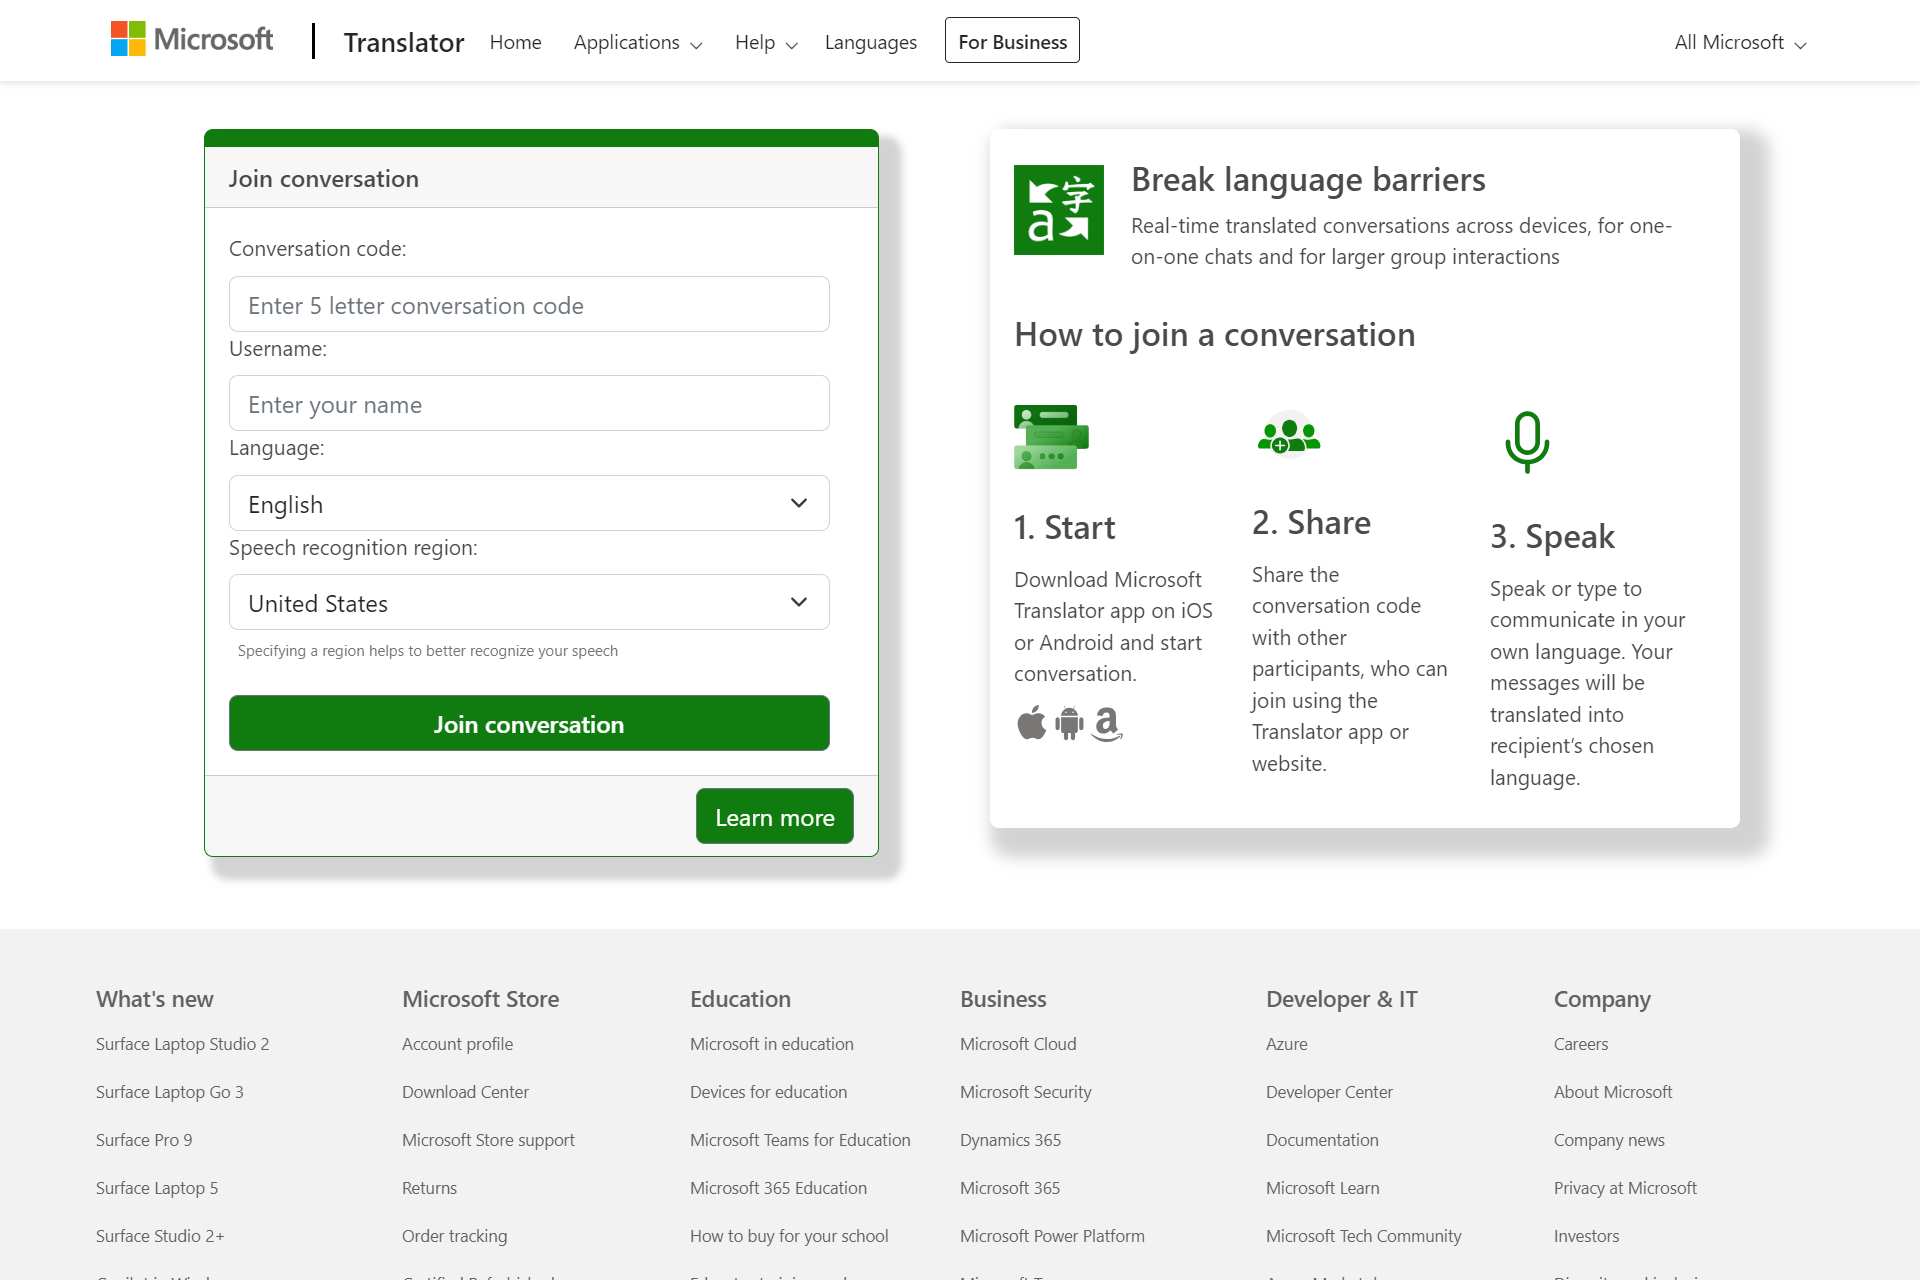
Task: Open the Languages menu item
Action: [871, 42]
